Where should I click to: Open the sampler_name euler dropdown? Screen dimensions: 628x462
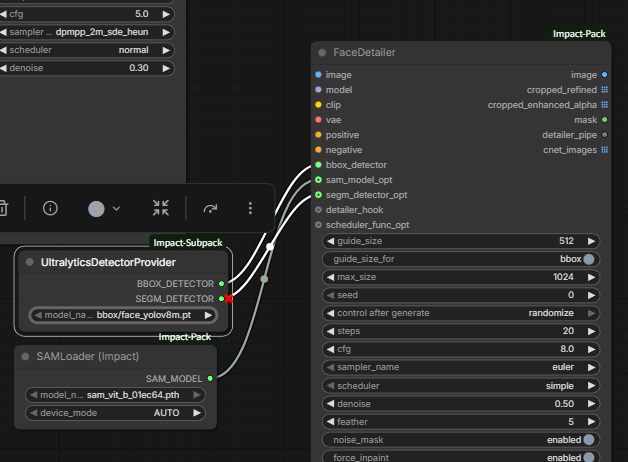click(460, 367)
